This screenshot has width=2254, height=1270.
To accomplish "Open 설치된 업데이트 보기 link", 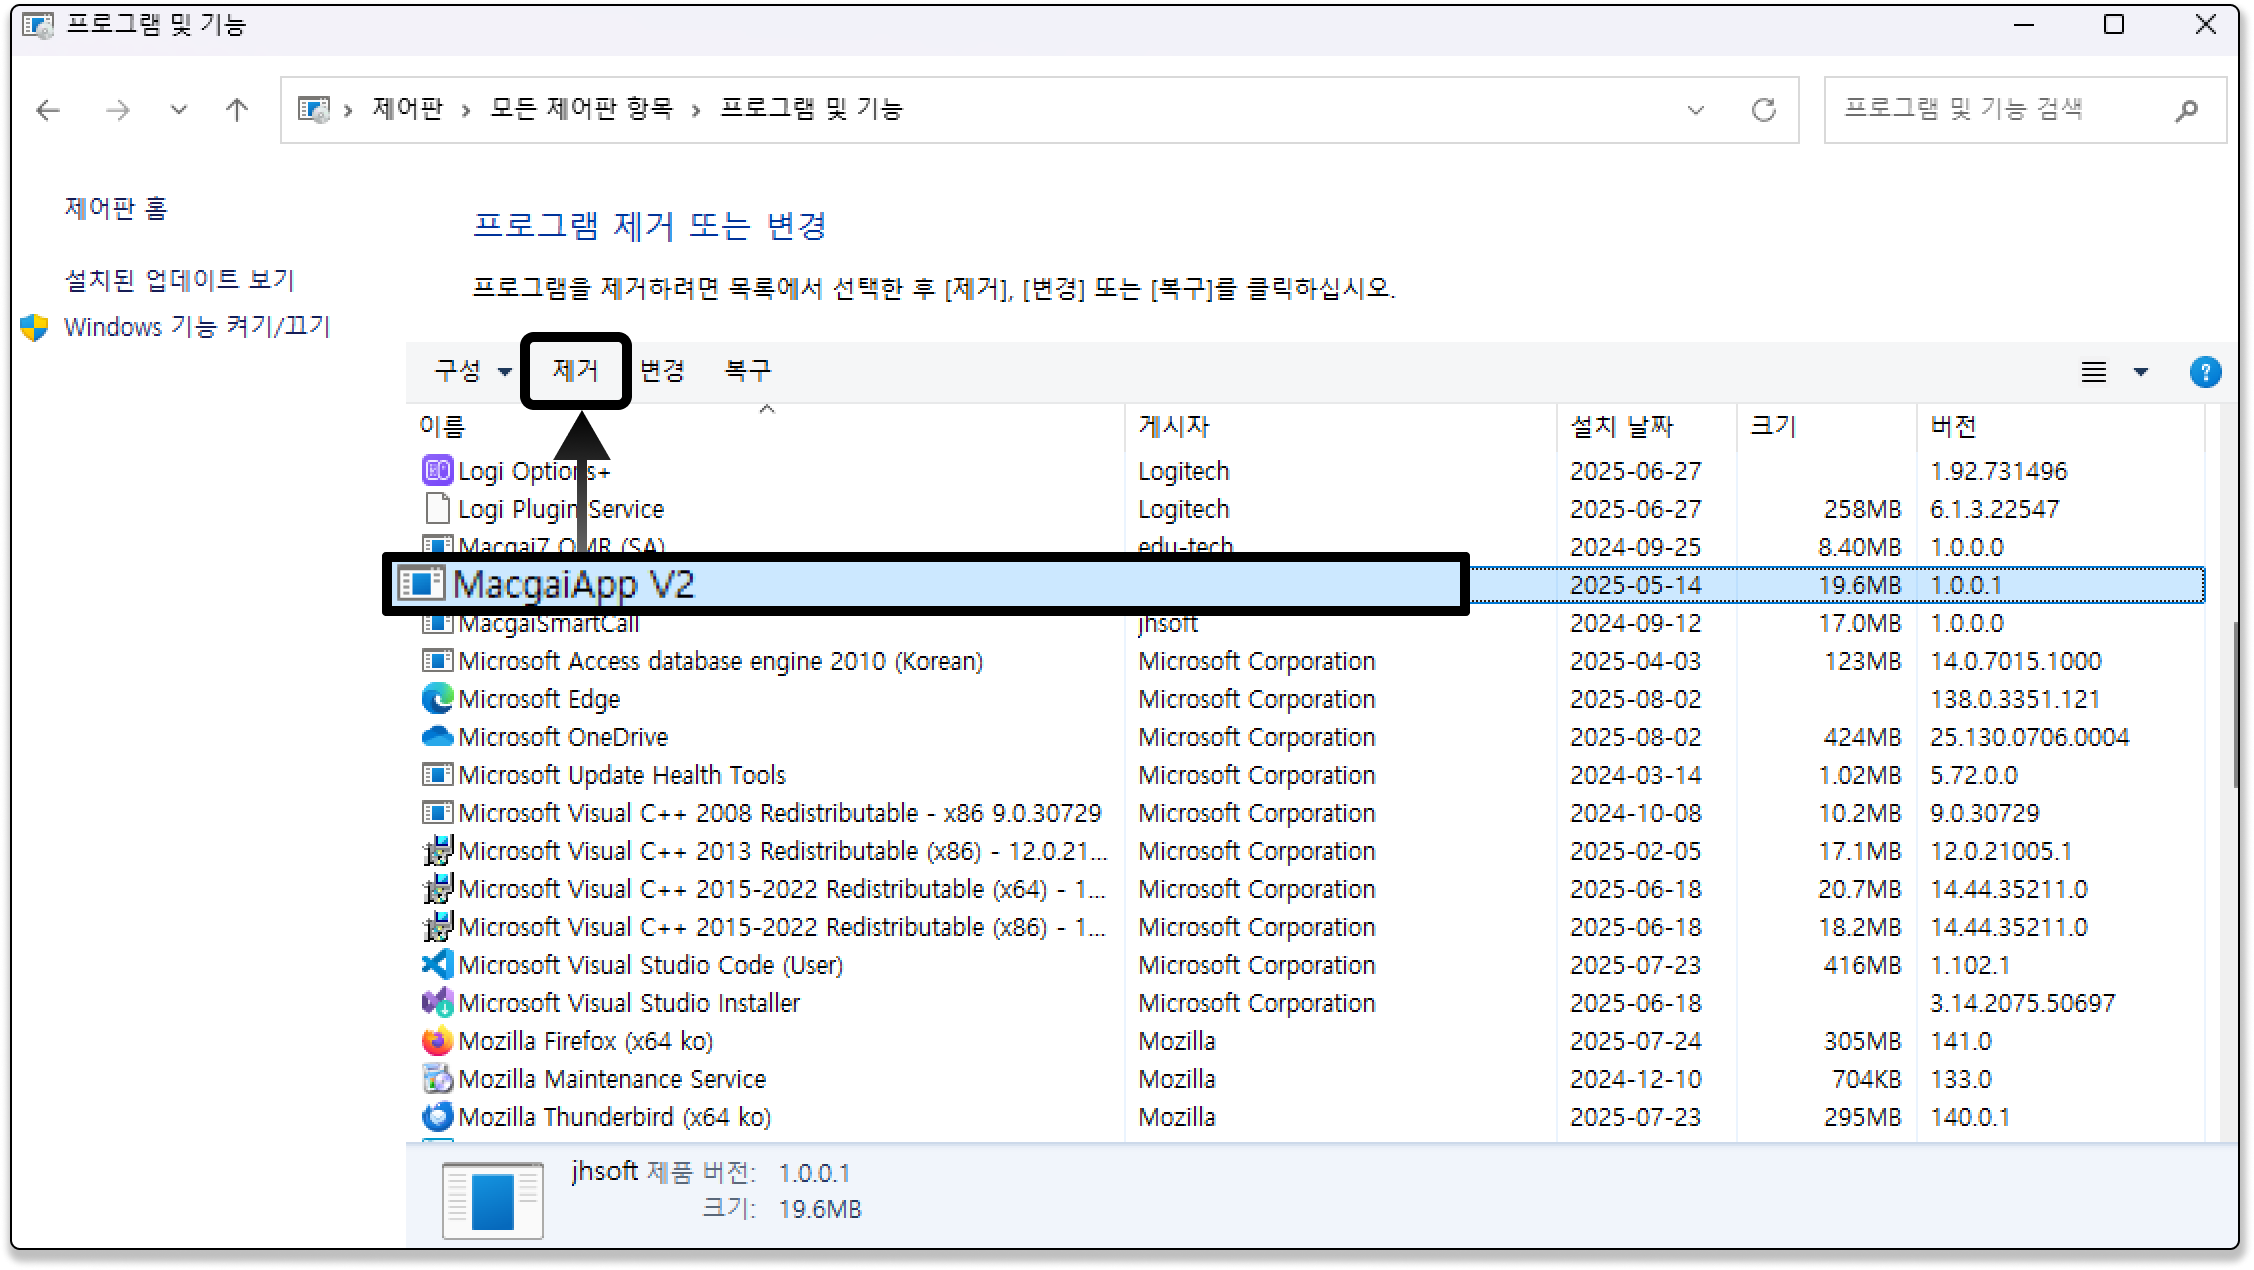I will click(179, 280).
